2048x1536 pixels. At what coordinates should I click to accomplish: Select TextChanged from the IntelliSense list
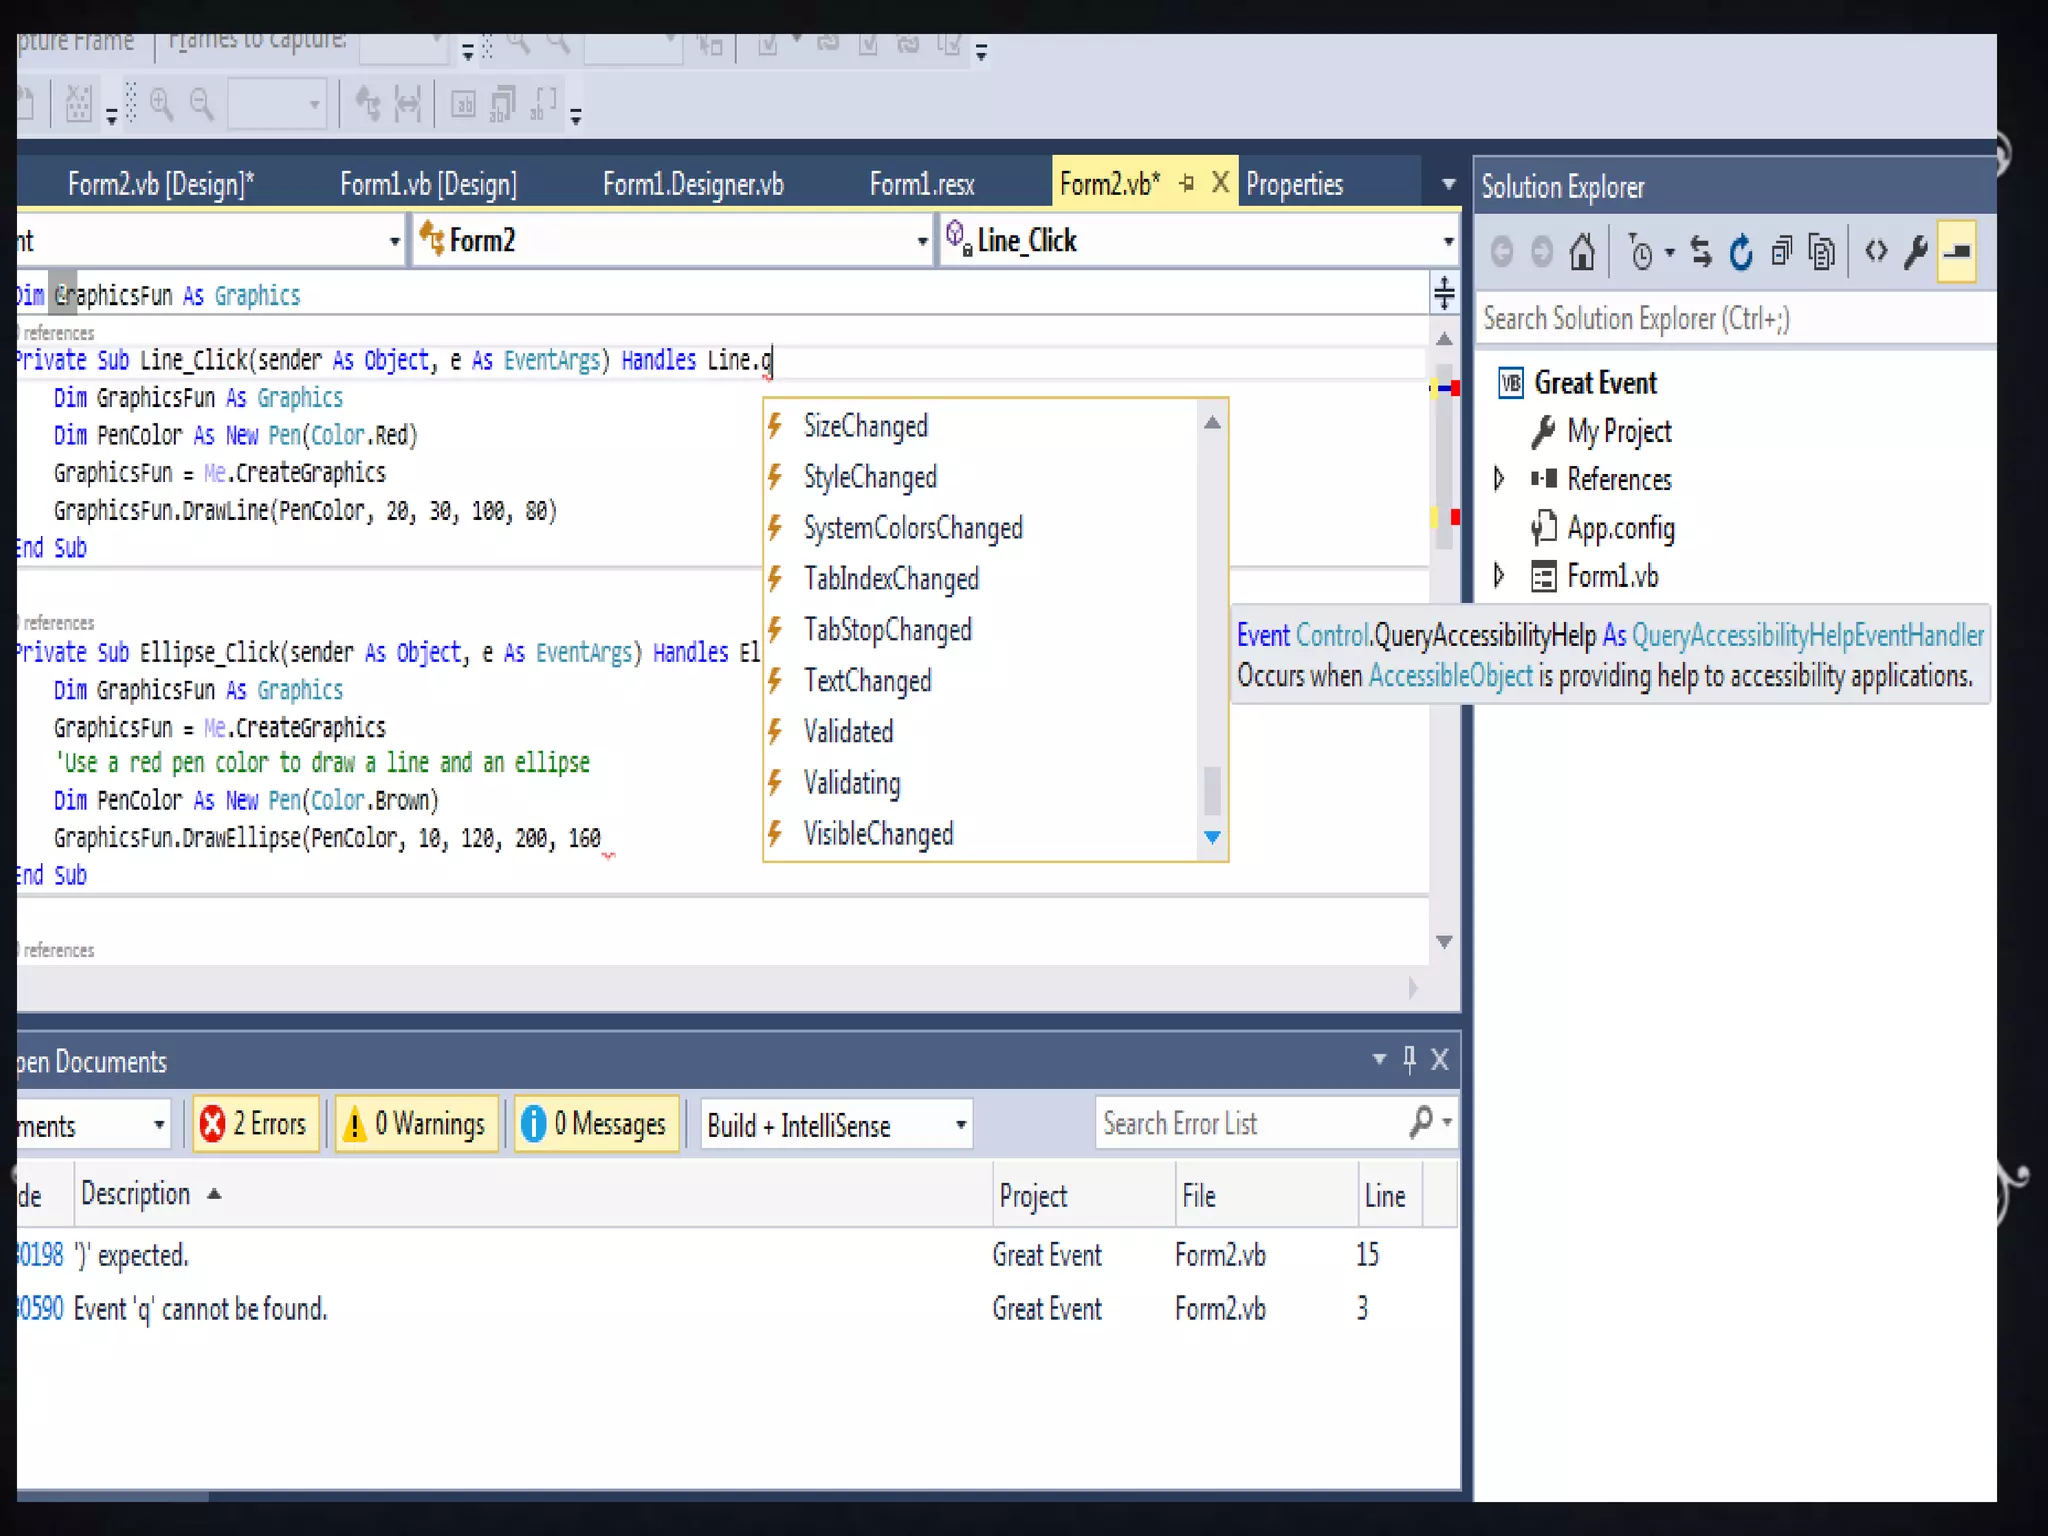tap(867, 681)
